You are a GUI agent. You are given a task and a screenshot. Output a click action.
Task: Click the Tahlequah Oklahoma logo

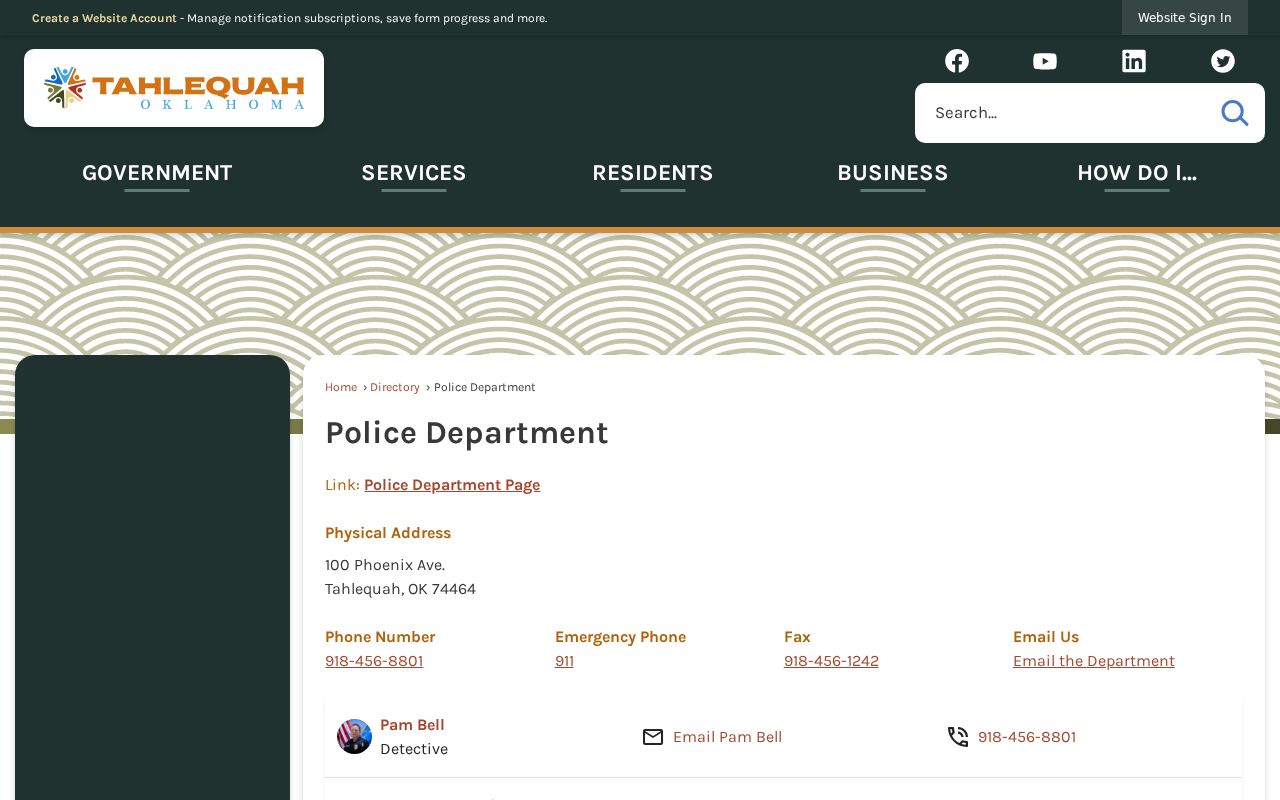(x=174, y=88)
